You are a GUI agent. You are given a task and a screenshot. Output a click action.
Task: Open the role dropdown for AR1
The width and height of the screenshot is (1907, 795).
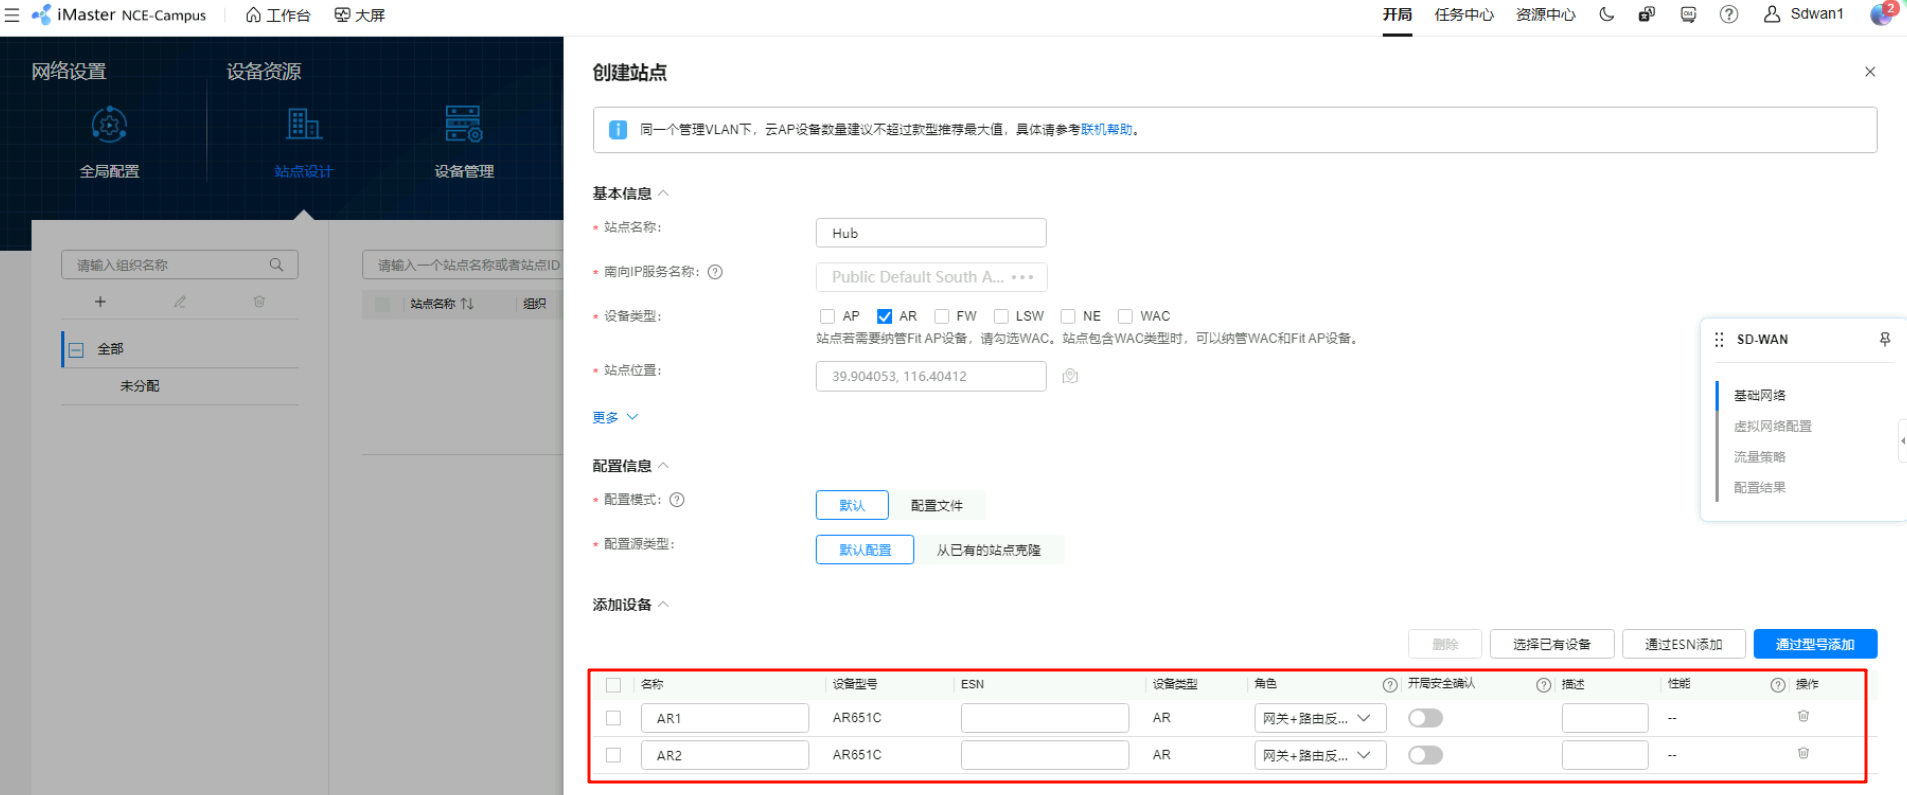click(x=1319, y=718)
